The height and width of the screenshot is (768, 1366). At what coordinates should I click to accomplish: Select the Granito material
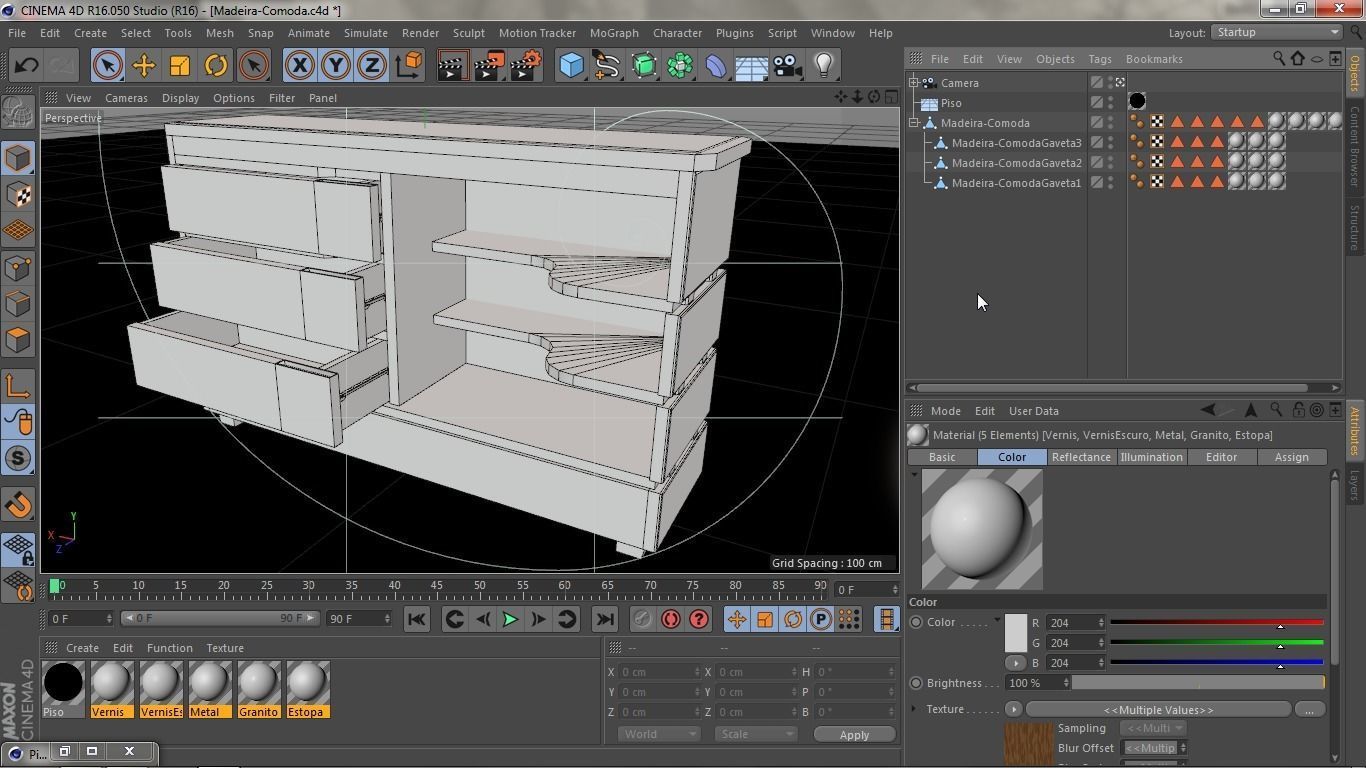pyautogui.click(x=258, y=690)
